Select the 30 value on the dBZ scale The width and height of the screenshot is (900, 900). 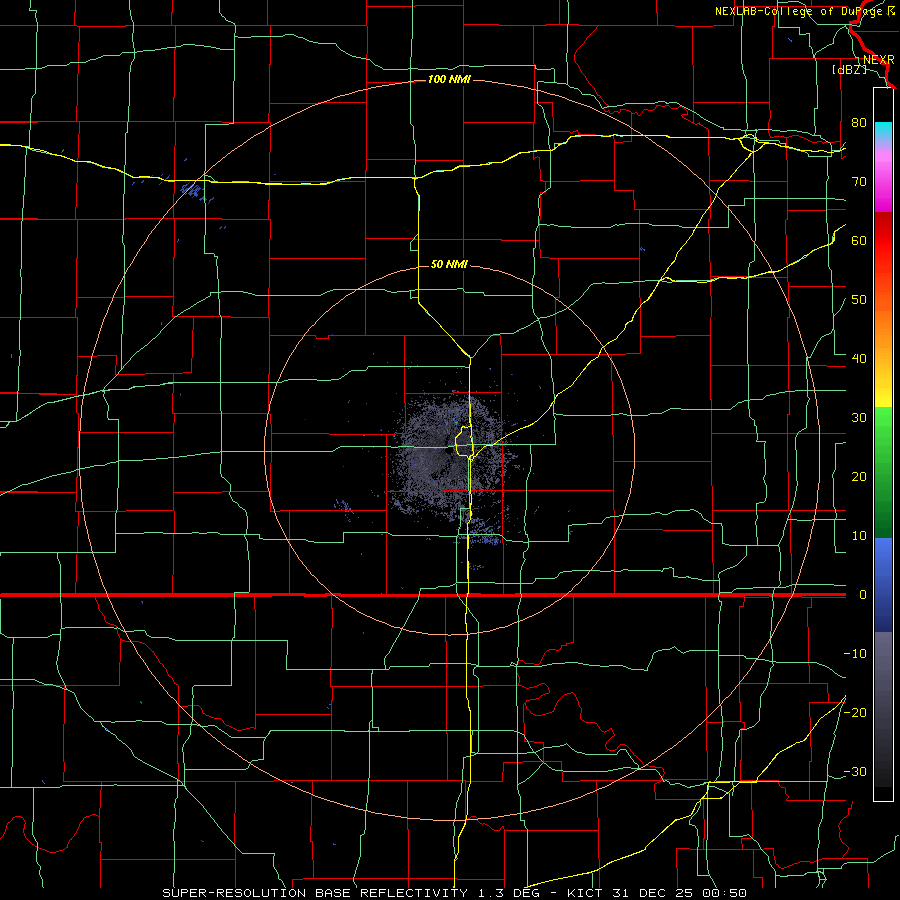tap(859, 417)
